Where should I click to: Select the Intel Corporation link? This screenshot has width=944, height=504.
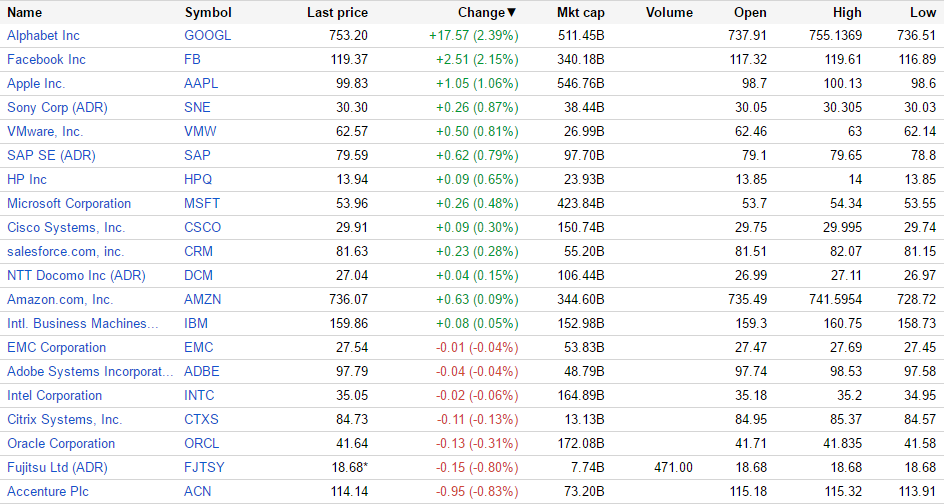(x=54, y=395)
